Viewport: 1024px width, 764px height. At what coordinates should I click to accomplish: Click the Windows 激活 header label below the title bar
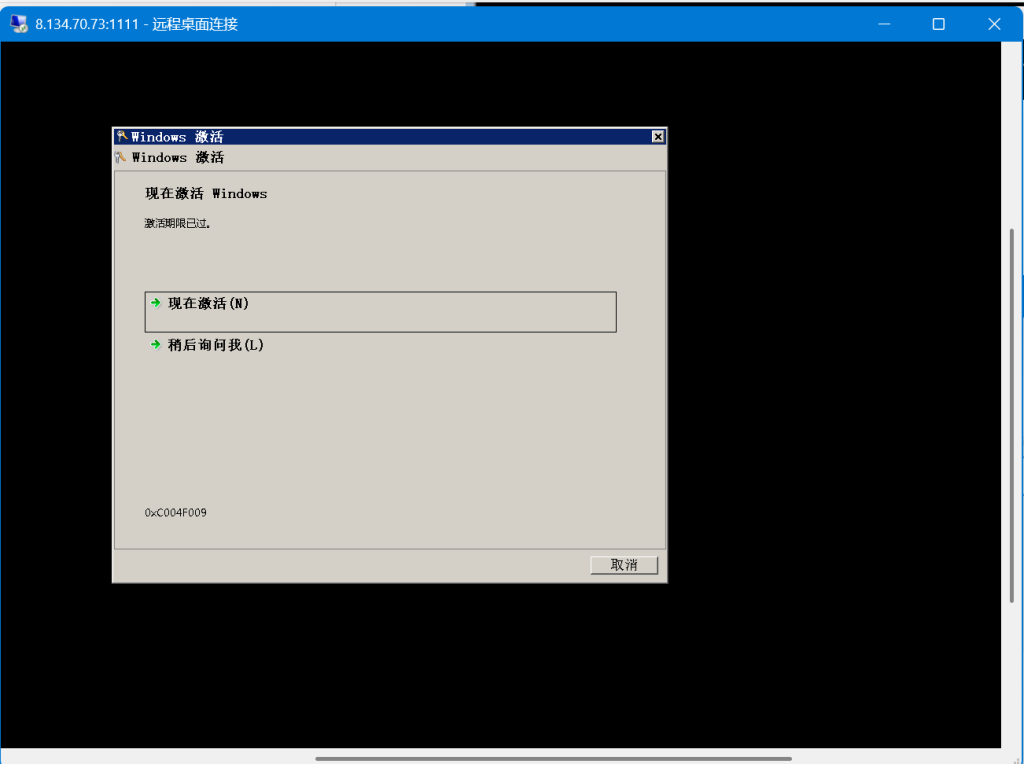tap(178, 158)
